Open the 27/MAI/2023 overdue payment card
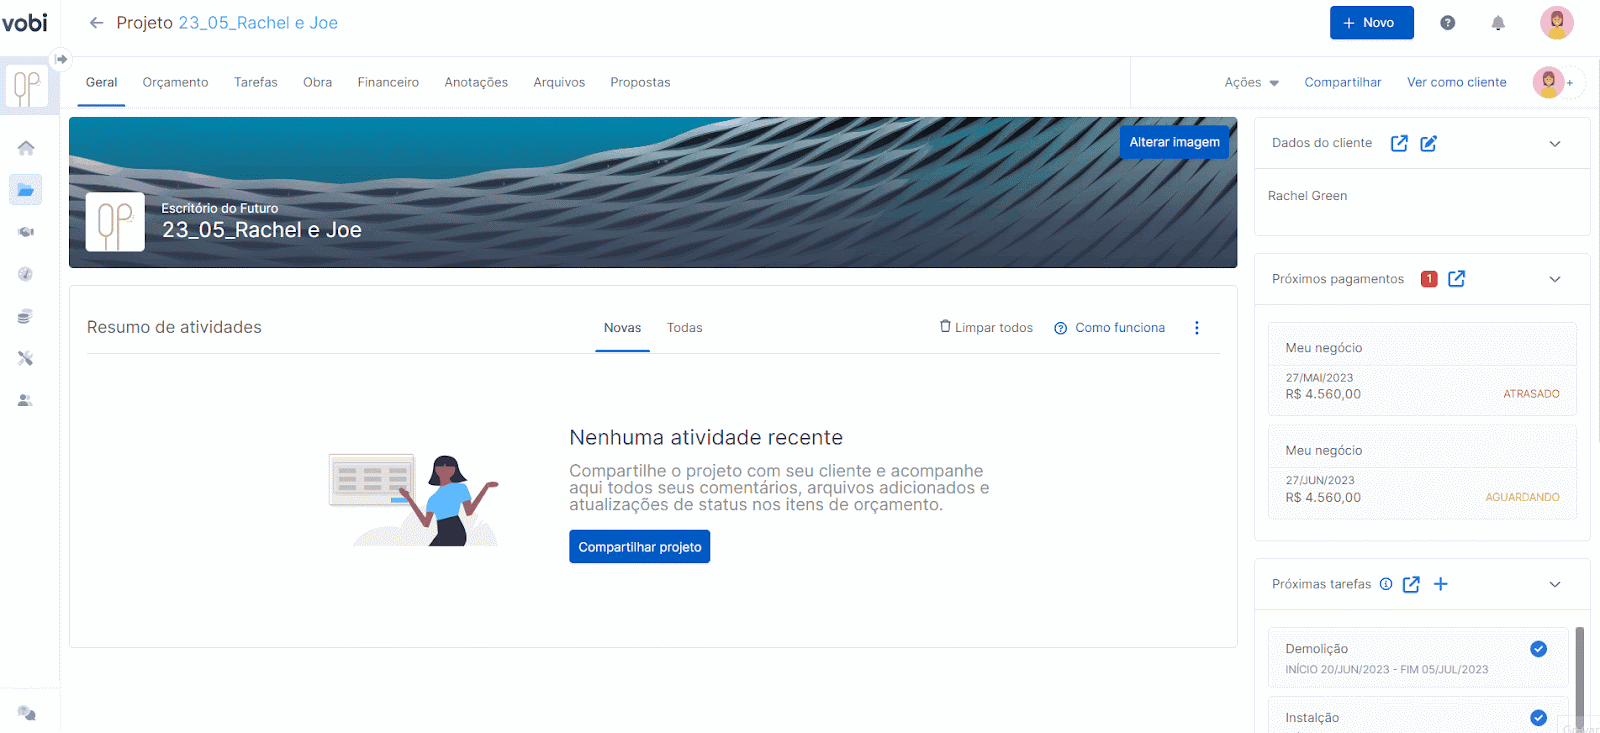The height and width of the screenshot is (733, 1600). [1422, 369]
